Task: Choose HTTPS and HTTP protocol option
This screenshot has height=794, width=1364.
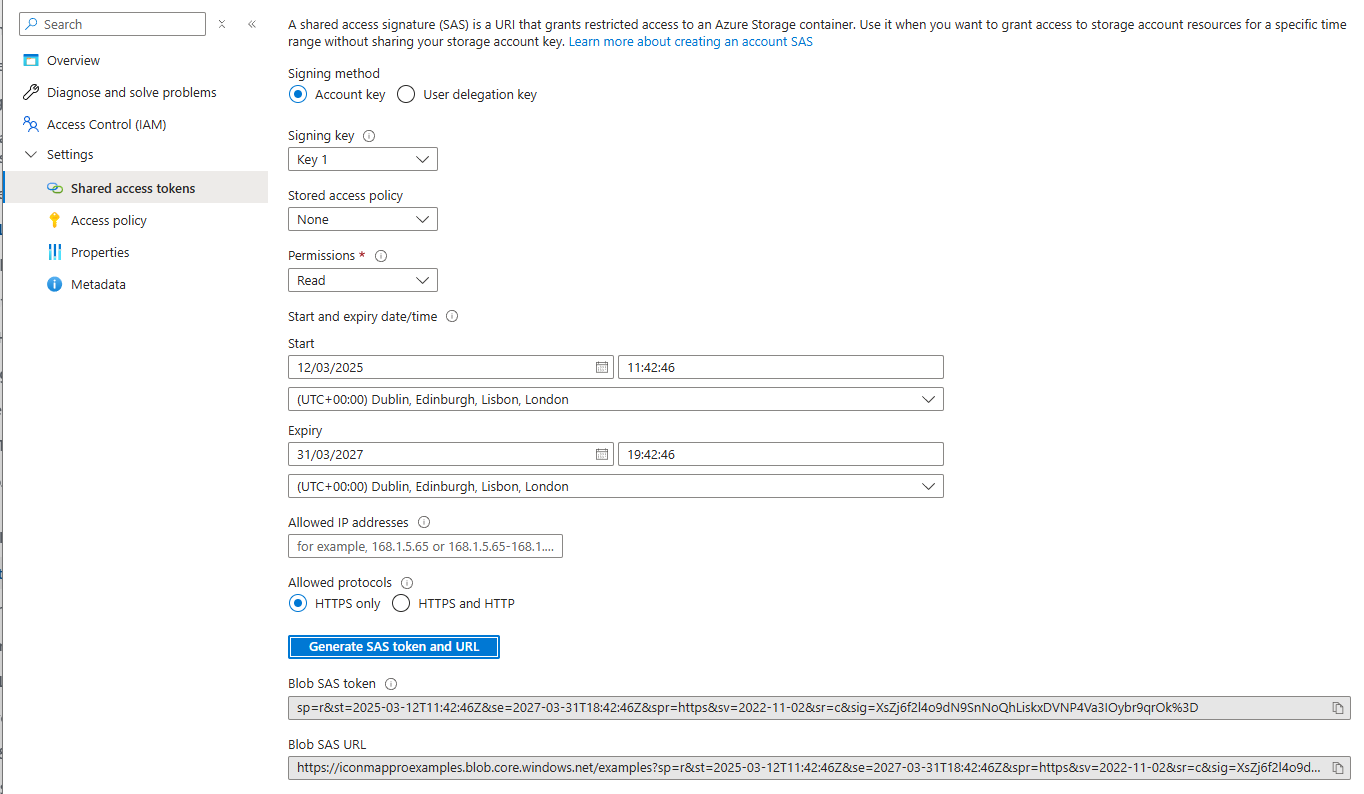Action: pyautogui.click(x=401, y=603)
